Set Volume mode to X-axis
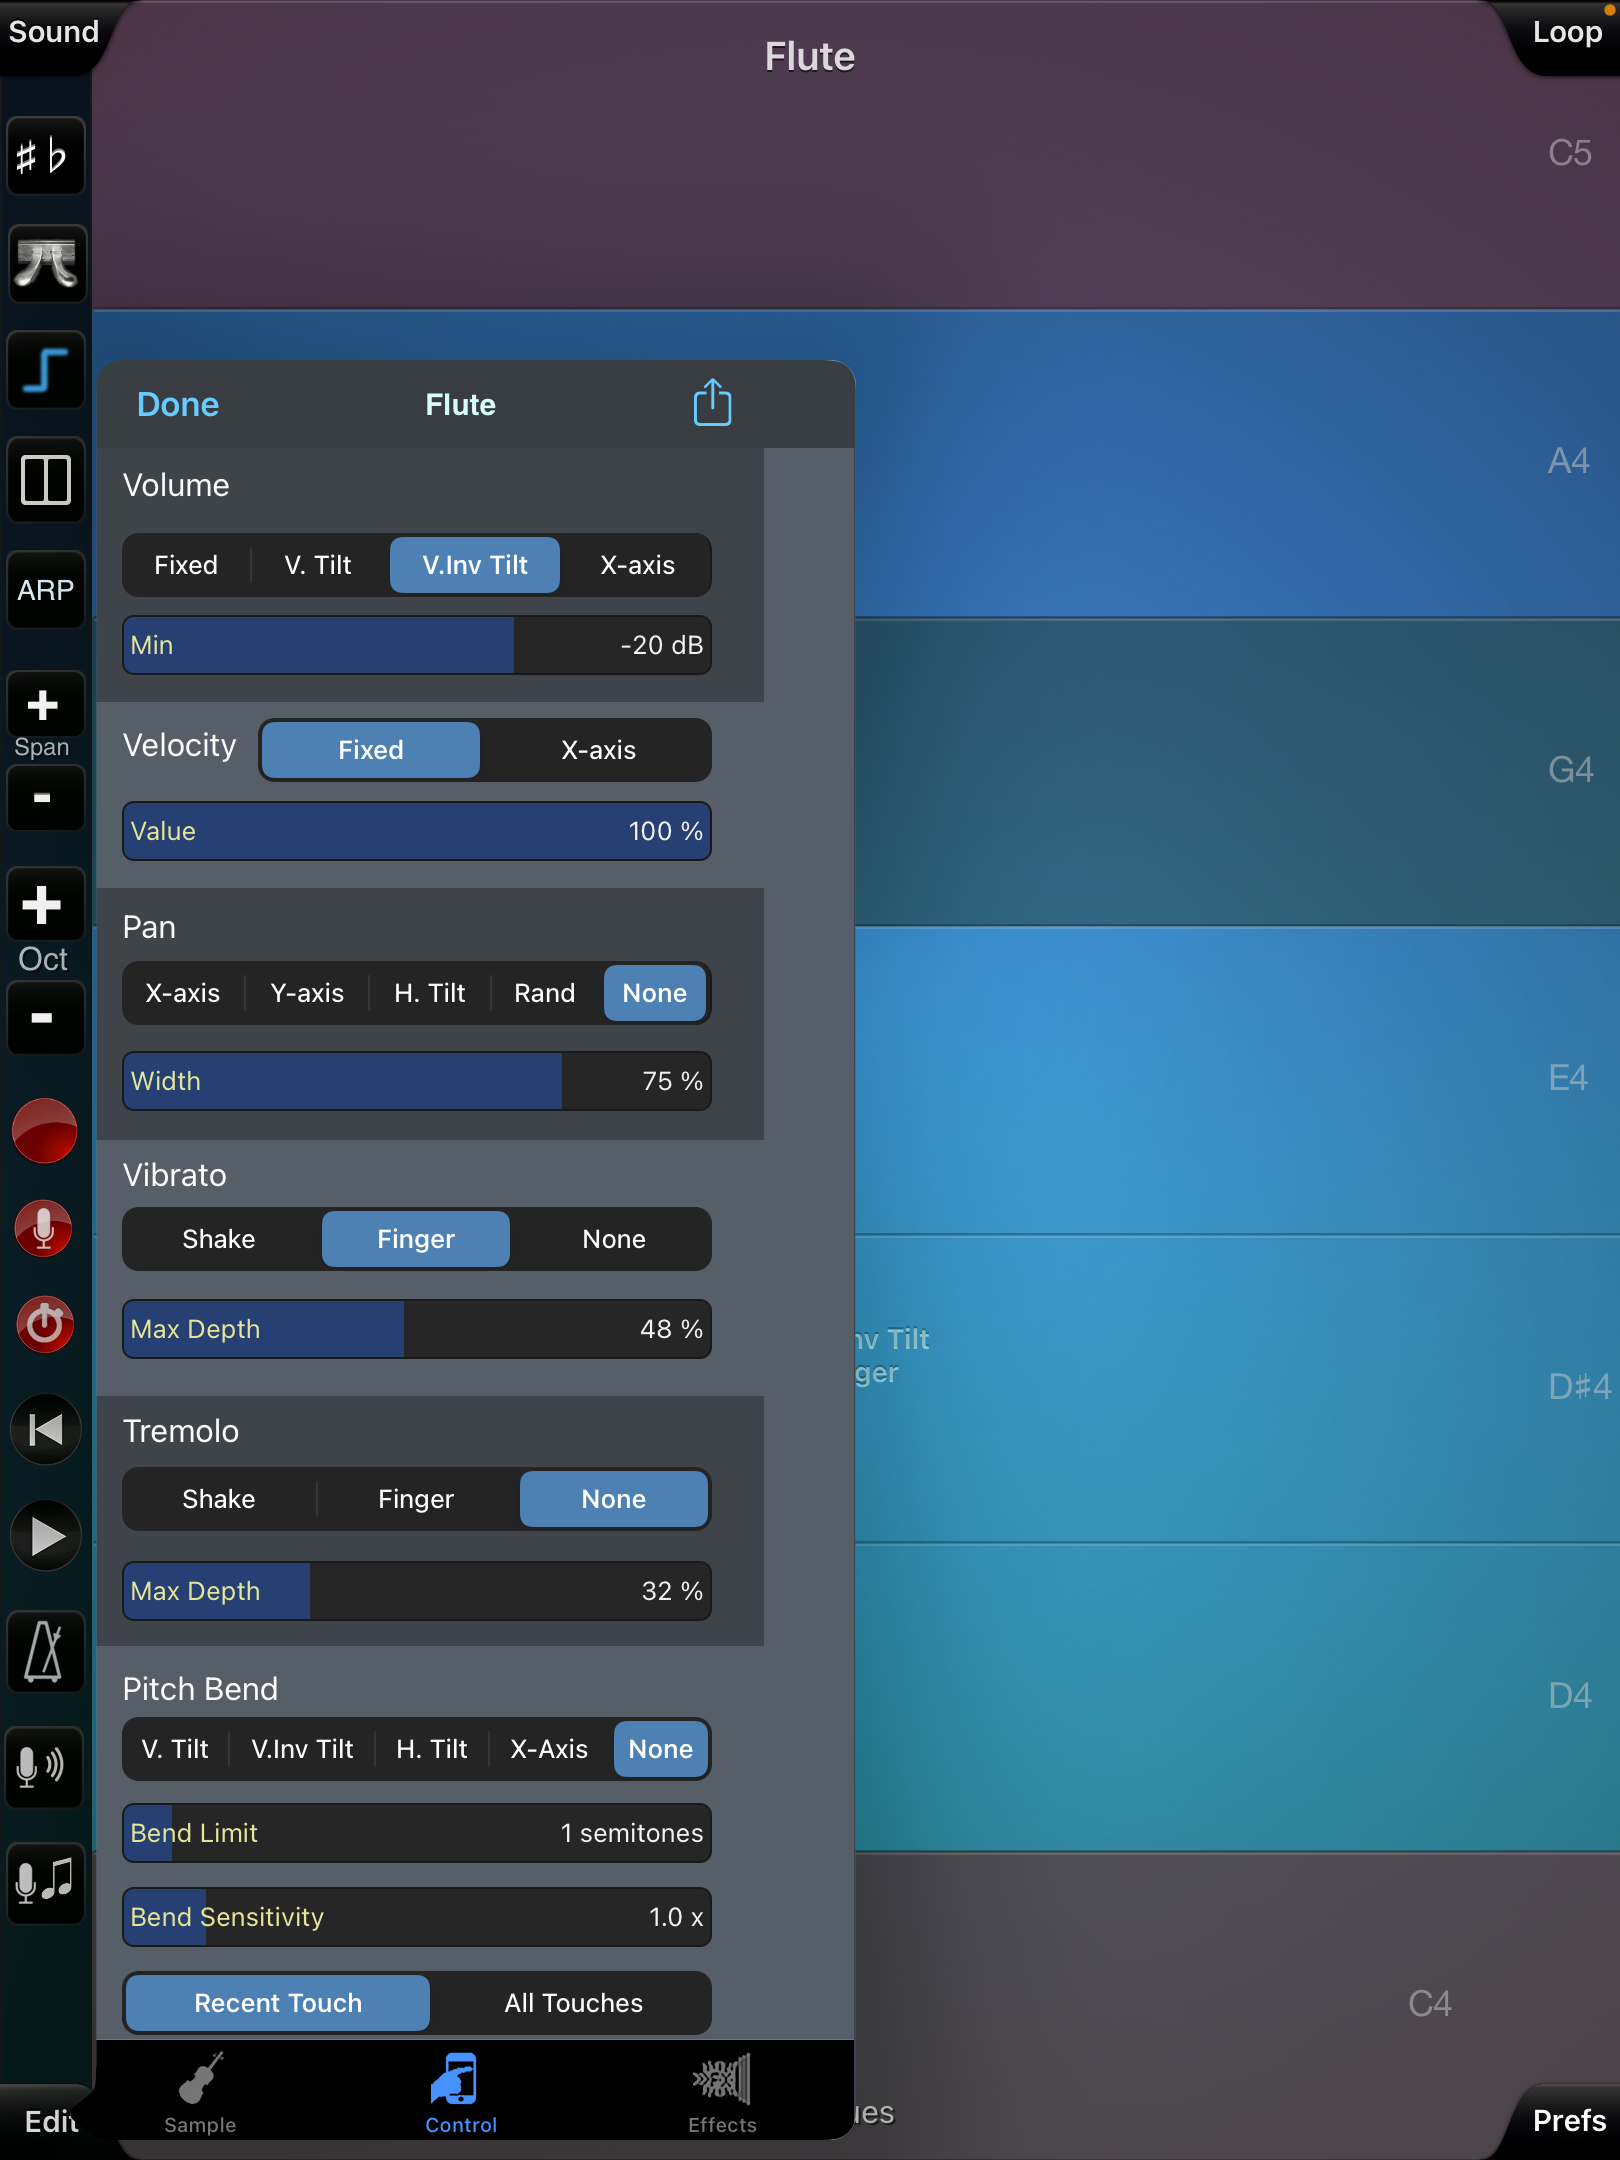This screenshot has height=2160, width=1620. click(637, 565)
